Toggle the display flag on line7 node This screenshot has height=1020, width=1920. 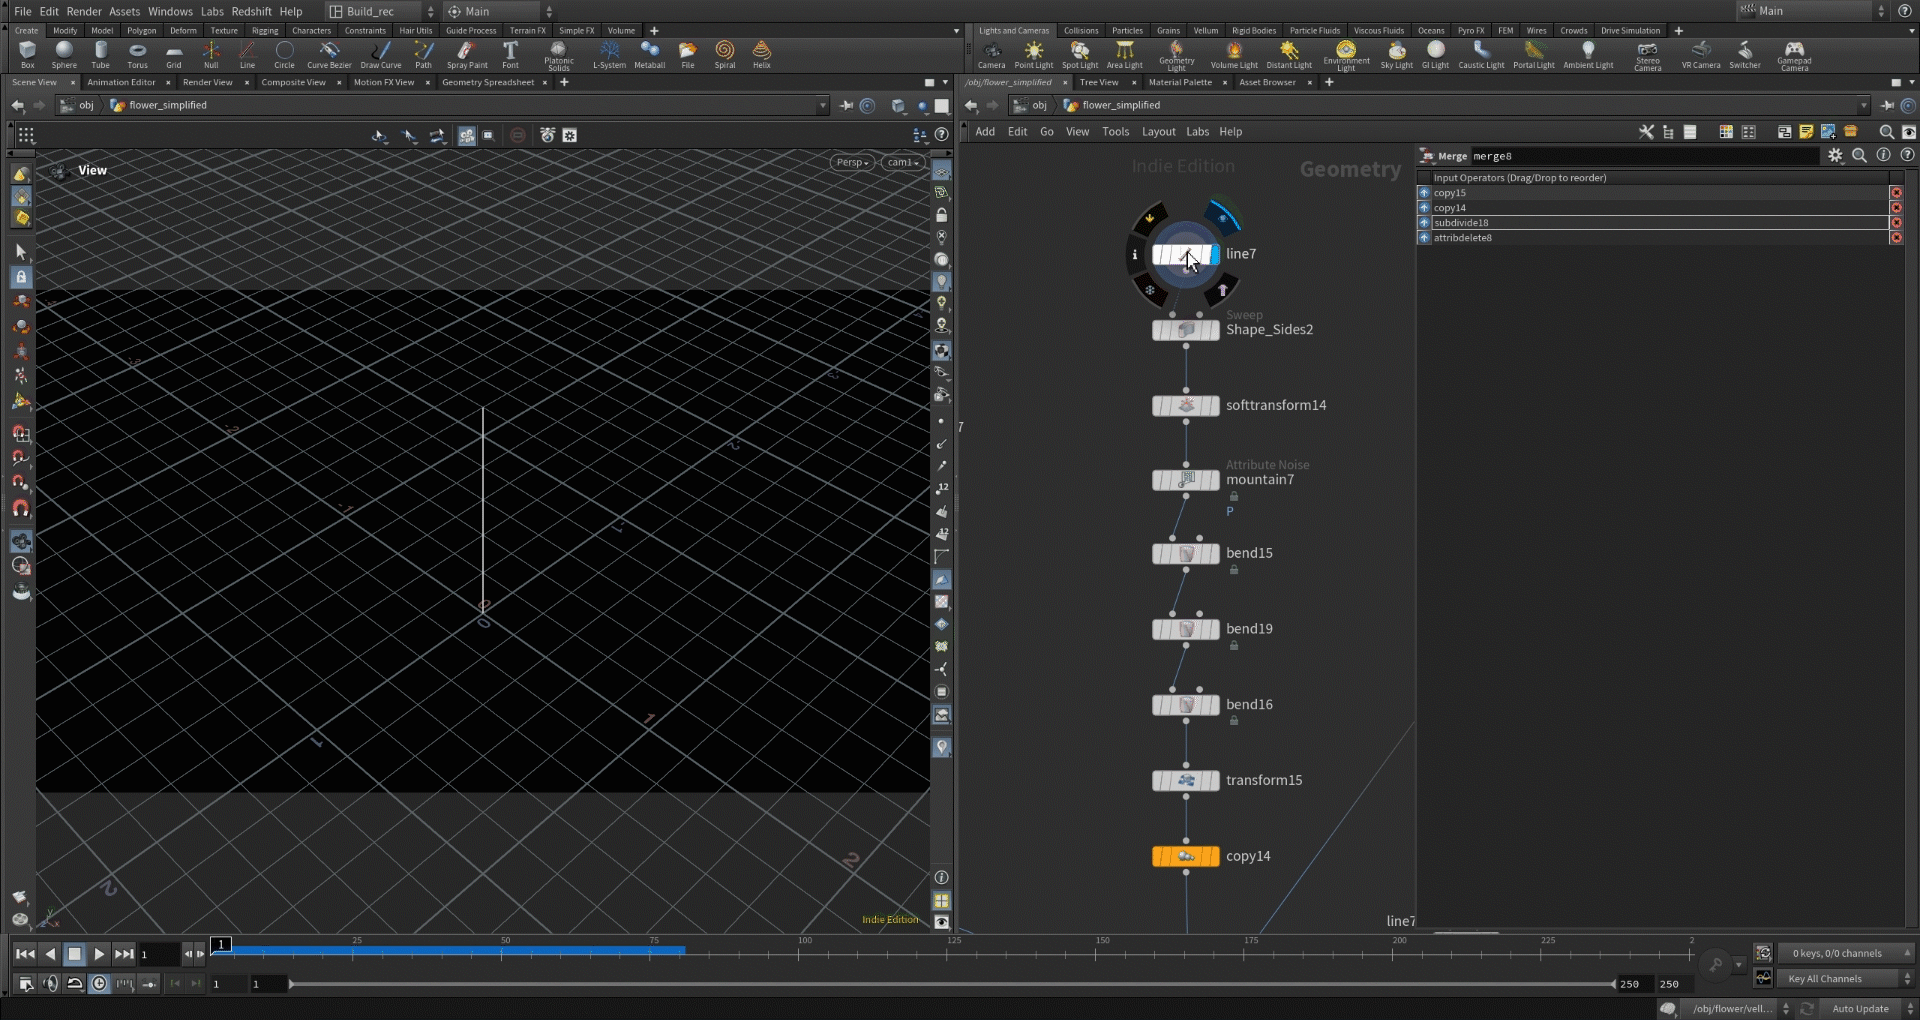coord(1215,255)
